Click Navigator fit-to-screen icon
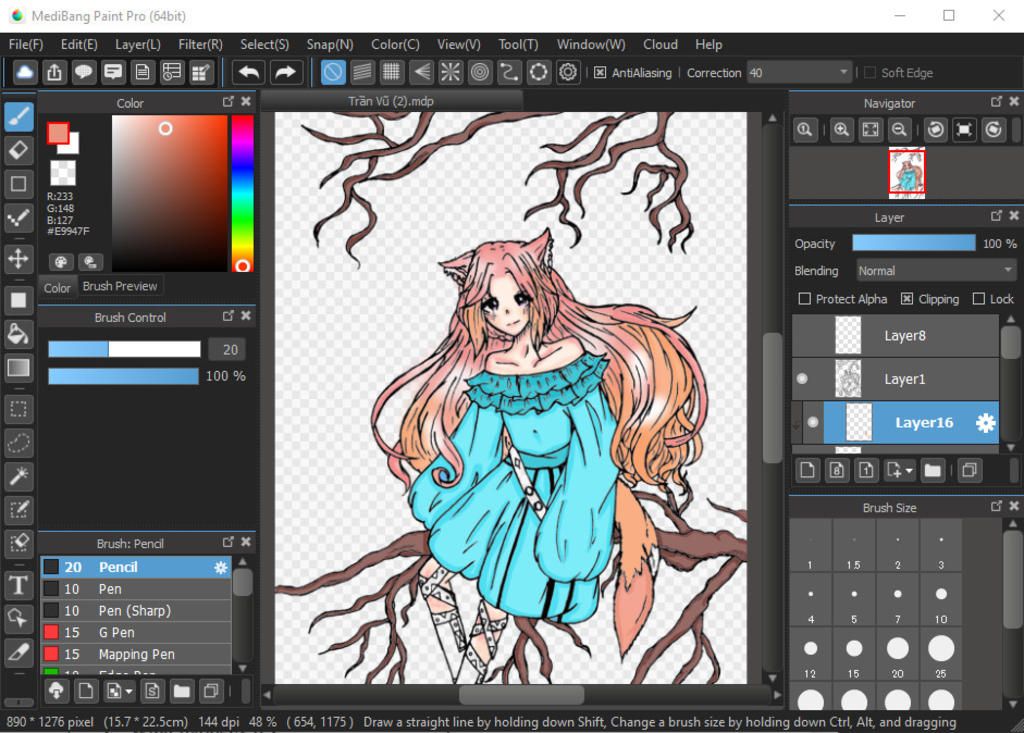The width and height of the screenshot is (1024, 733). click(871, 129)
